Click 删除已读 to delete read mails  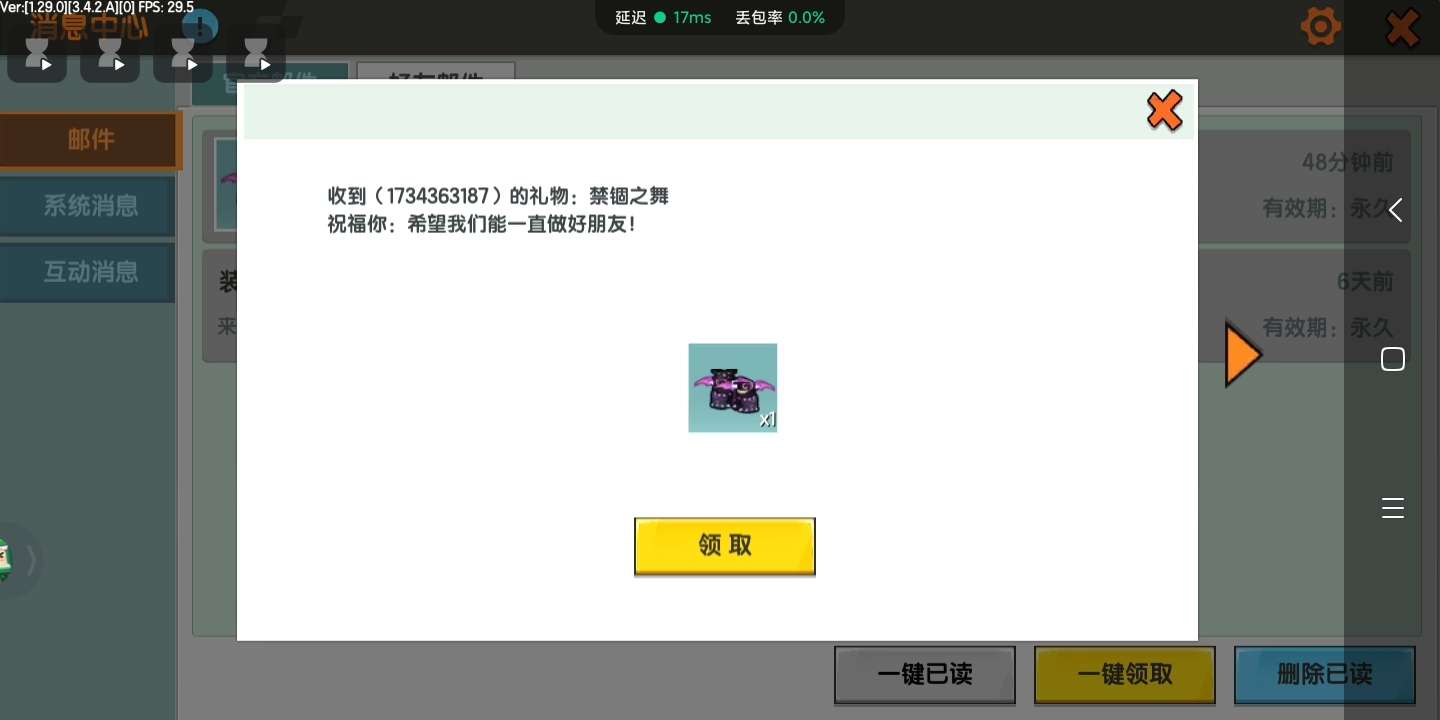tap(1324, 674)
